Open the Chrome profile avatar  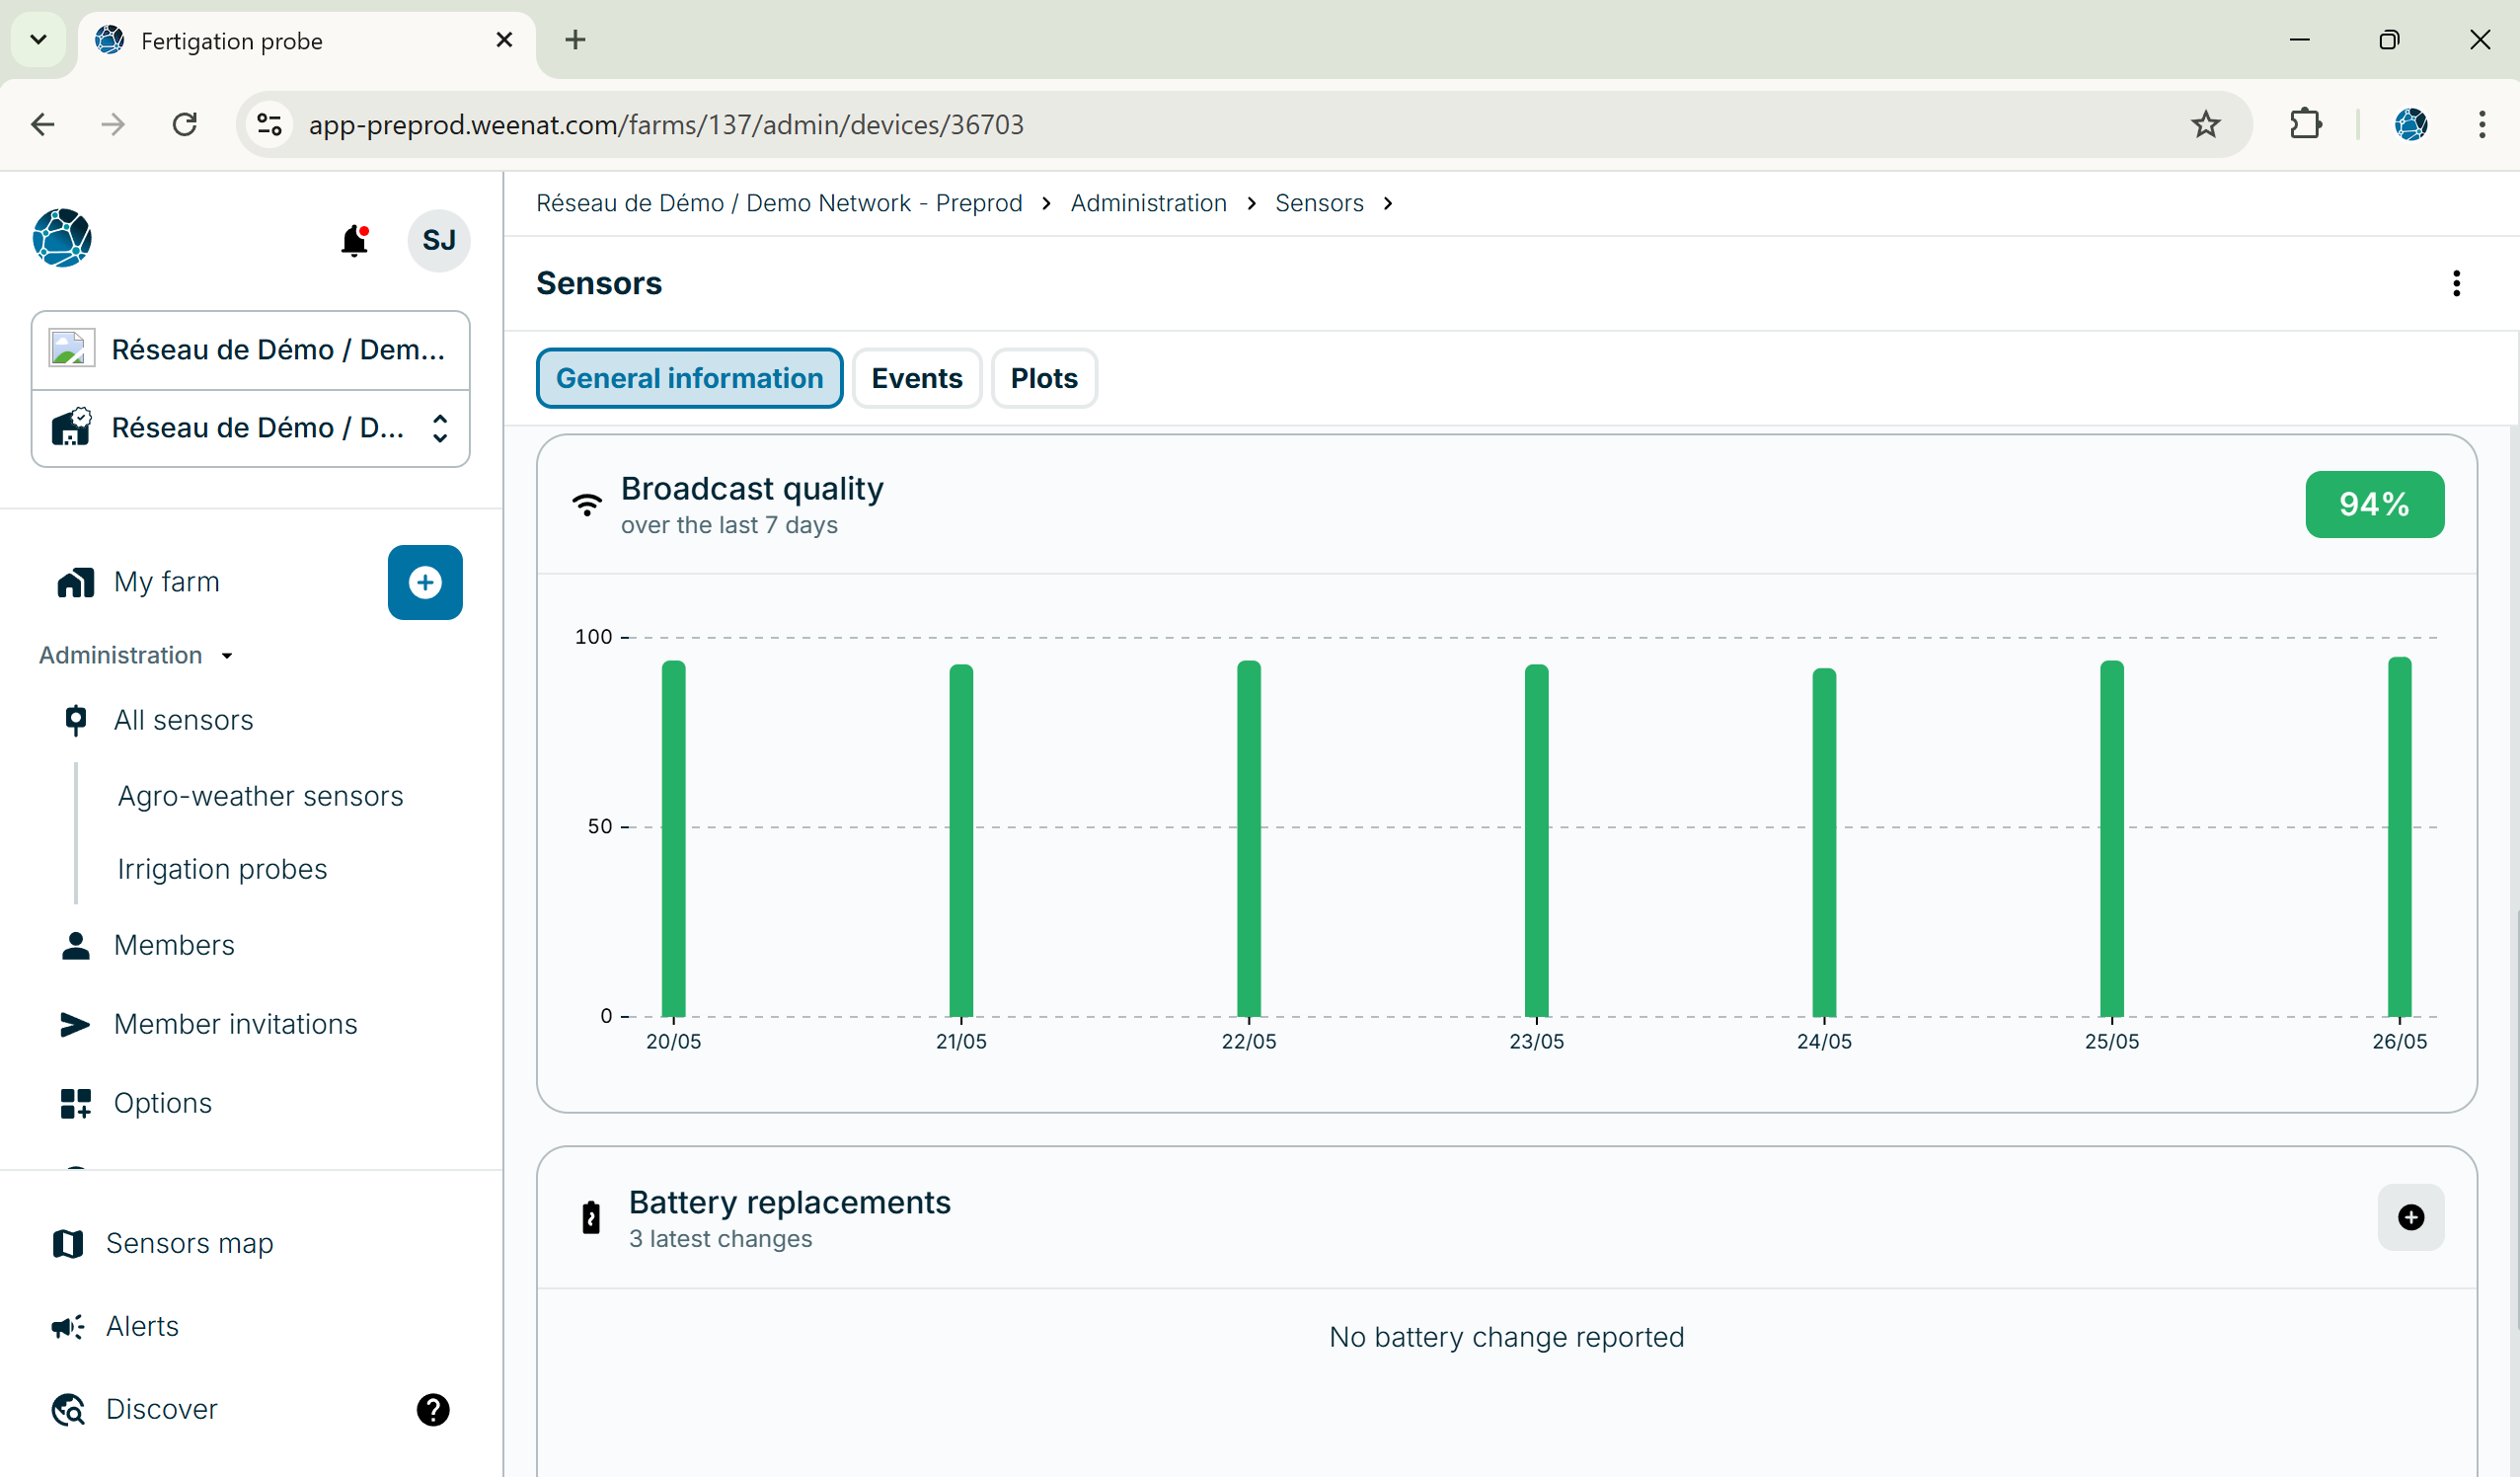(x=2410, y=125)
